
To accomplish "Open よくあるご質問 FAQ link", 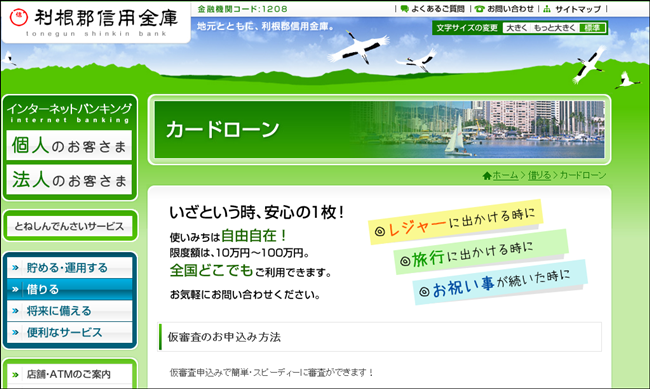I will tap(438, 9).
